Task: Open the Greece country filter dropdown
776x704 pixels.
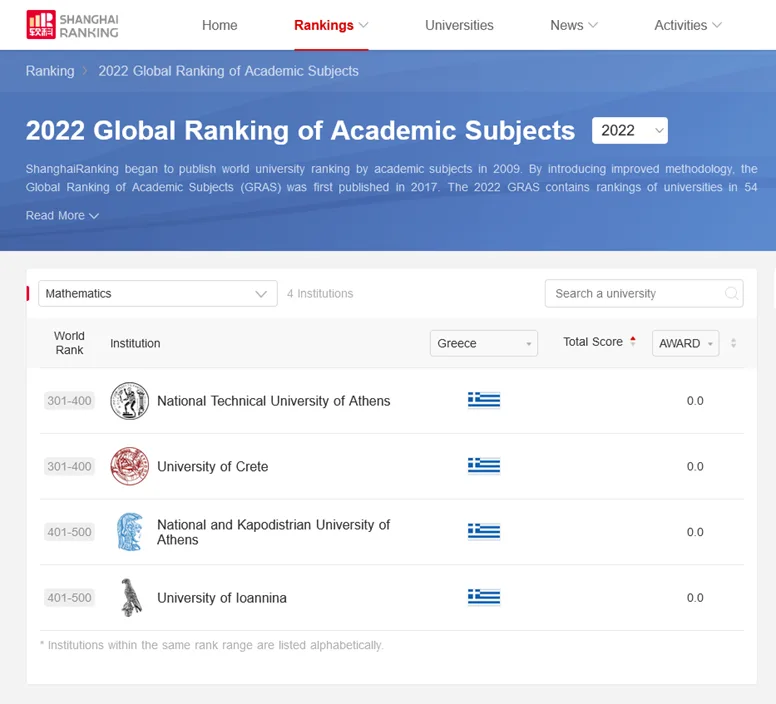Action: [484, 343]
